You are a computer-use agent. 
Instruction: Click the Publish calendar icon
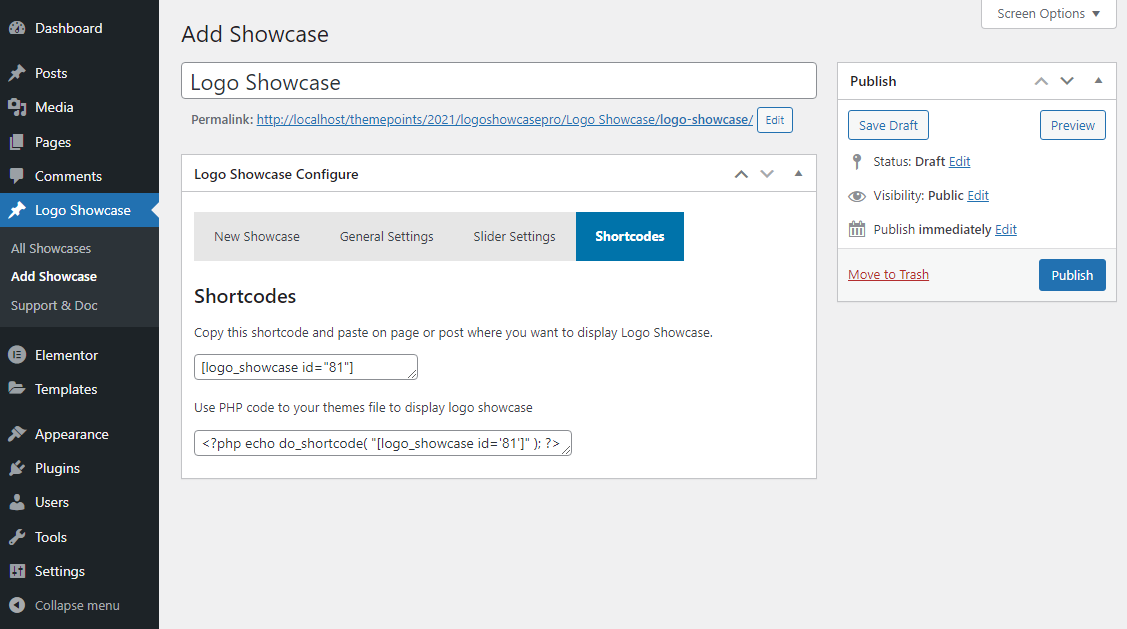[857, 229]
